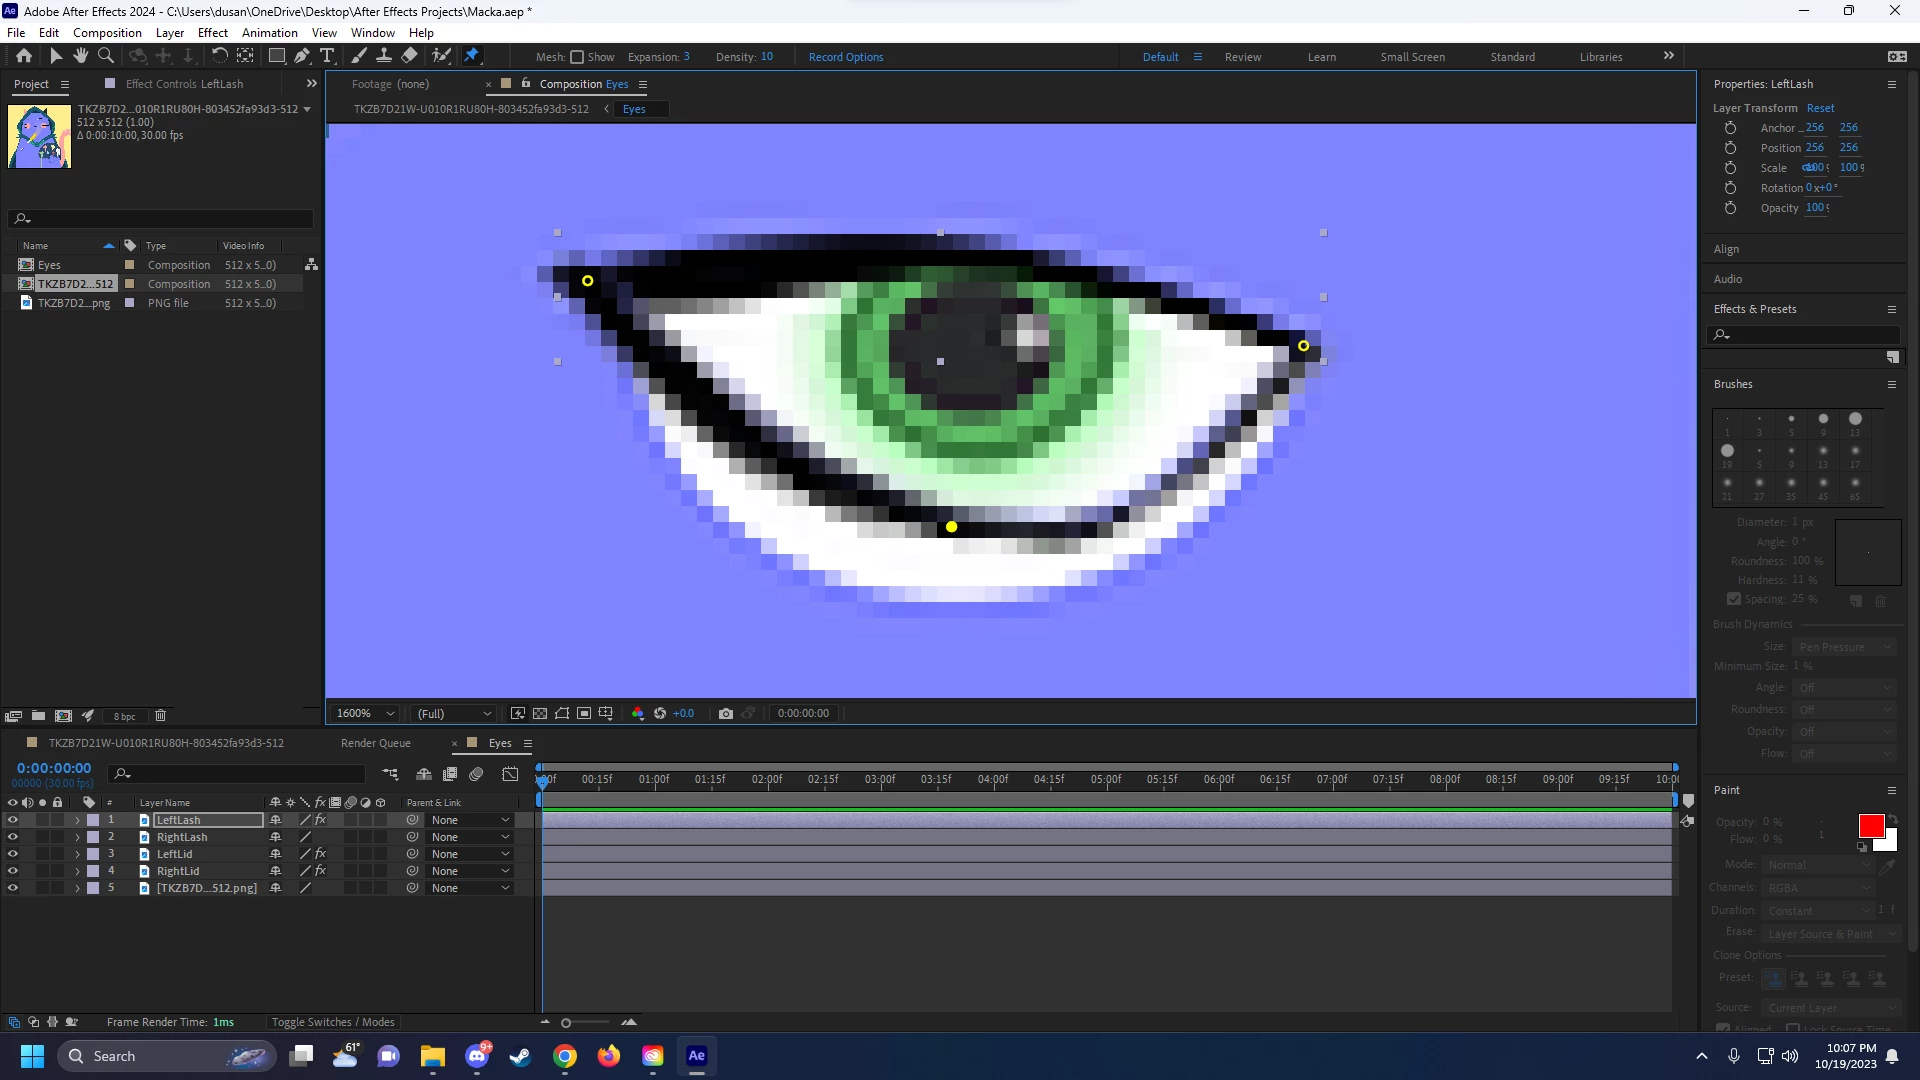Screen dimensions: 1920x1080
Task: Select the Clone Stamp tool
Action: [x=383, y=56]
